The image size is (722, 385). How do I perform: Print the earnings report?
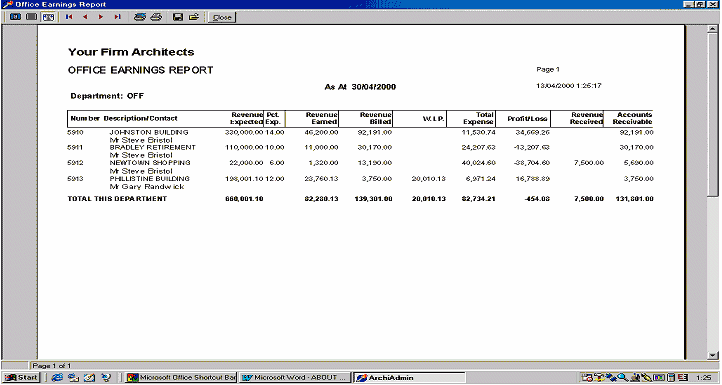[x=156, y=17]
